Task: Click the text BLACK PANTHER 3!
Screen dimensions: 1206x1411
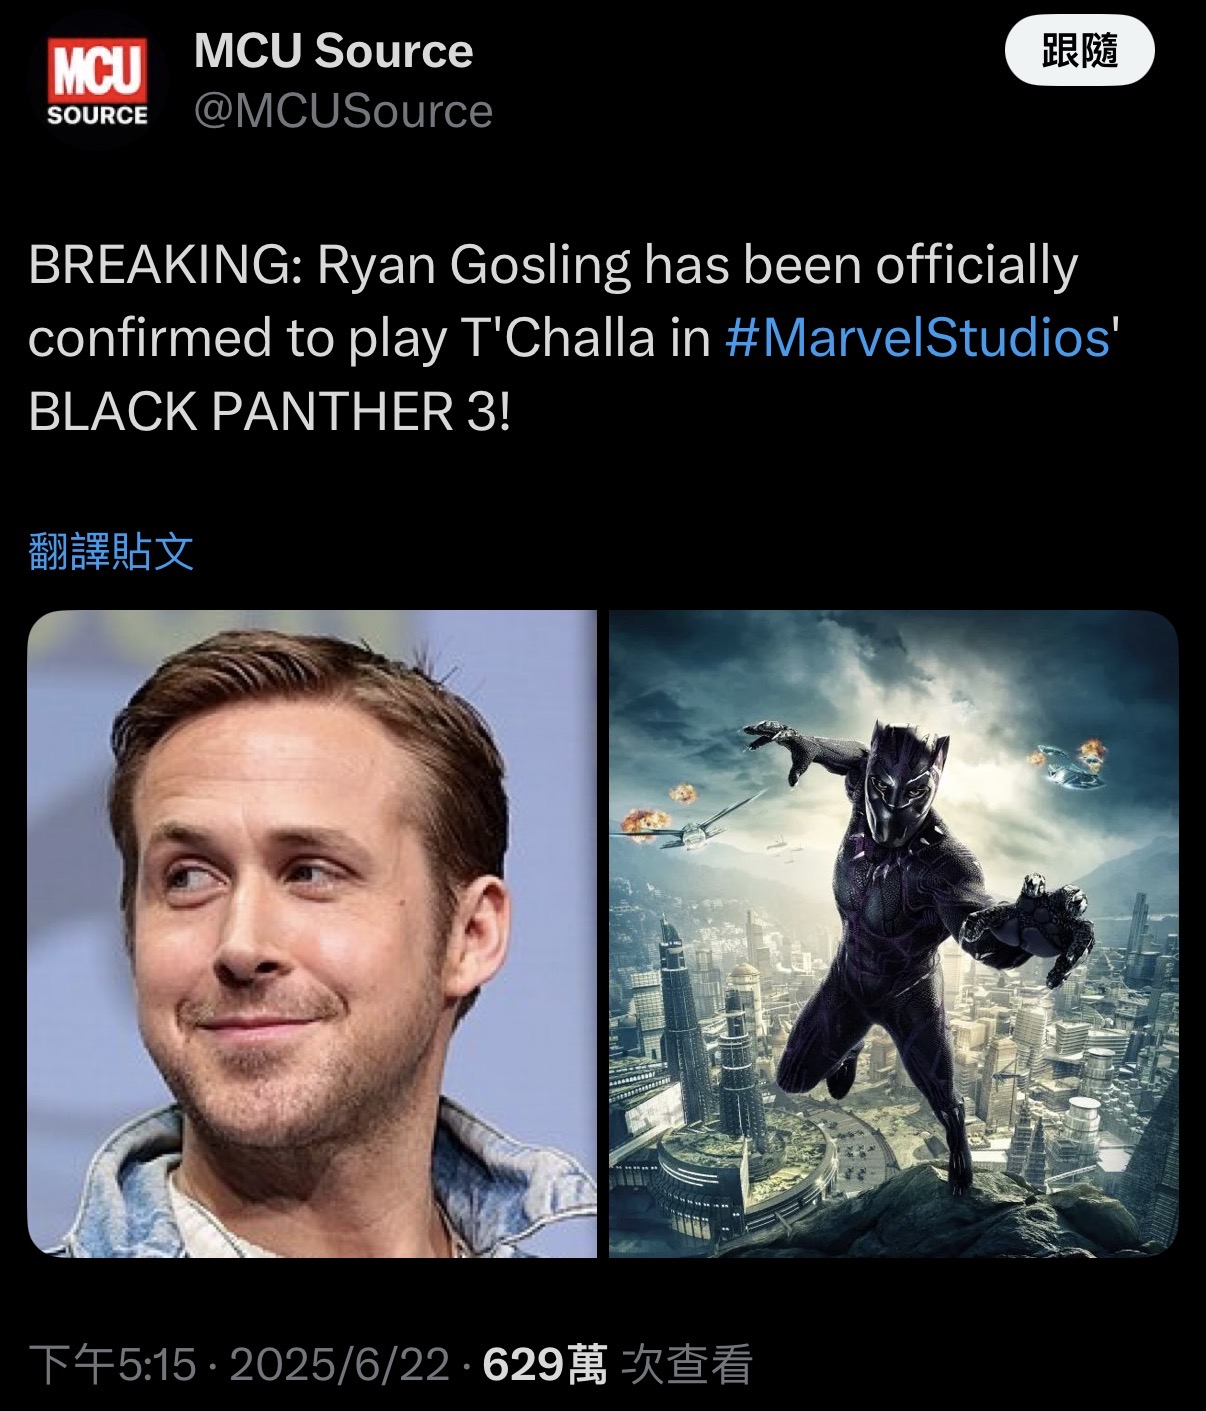Action: click(270, 411)
